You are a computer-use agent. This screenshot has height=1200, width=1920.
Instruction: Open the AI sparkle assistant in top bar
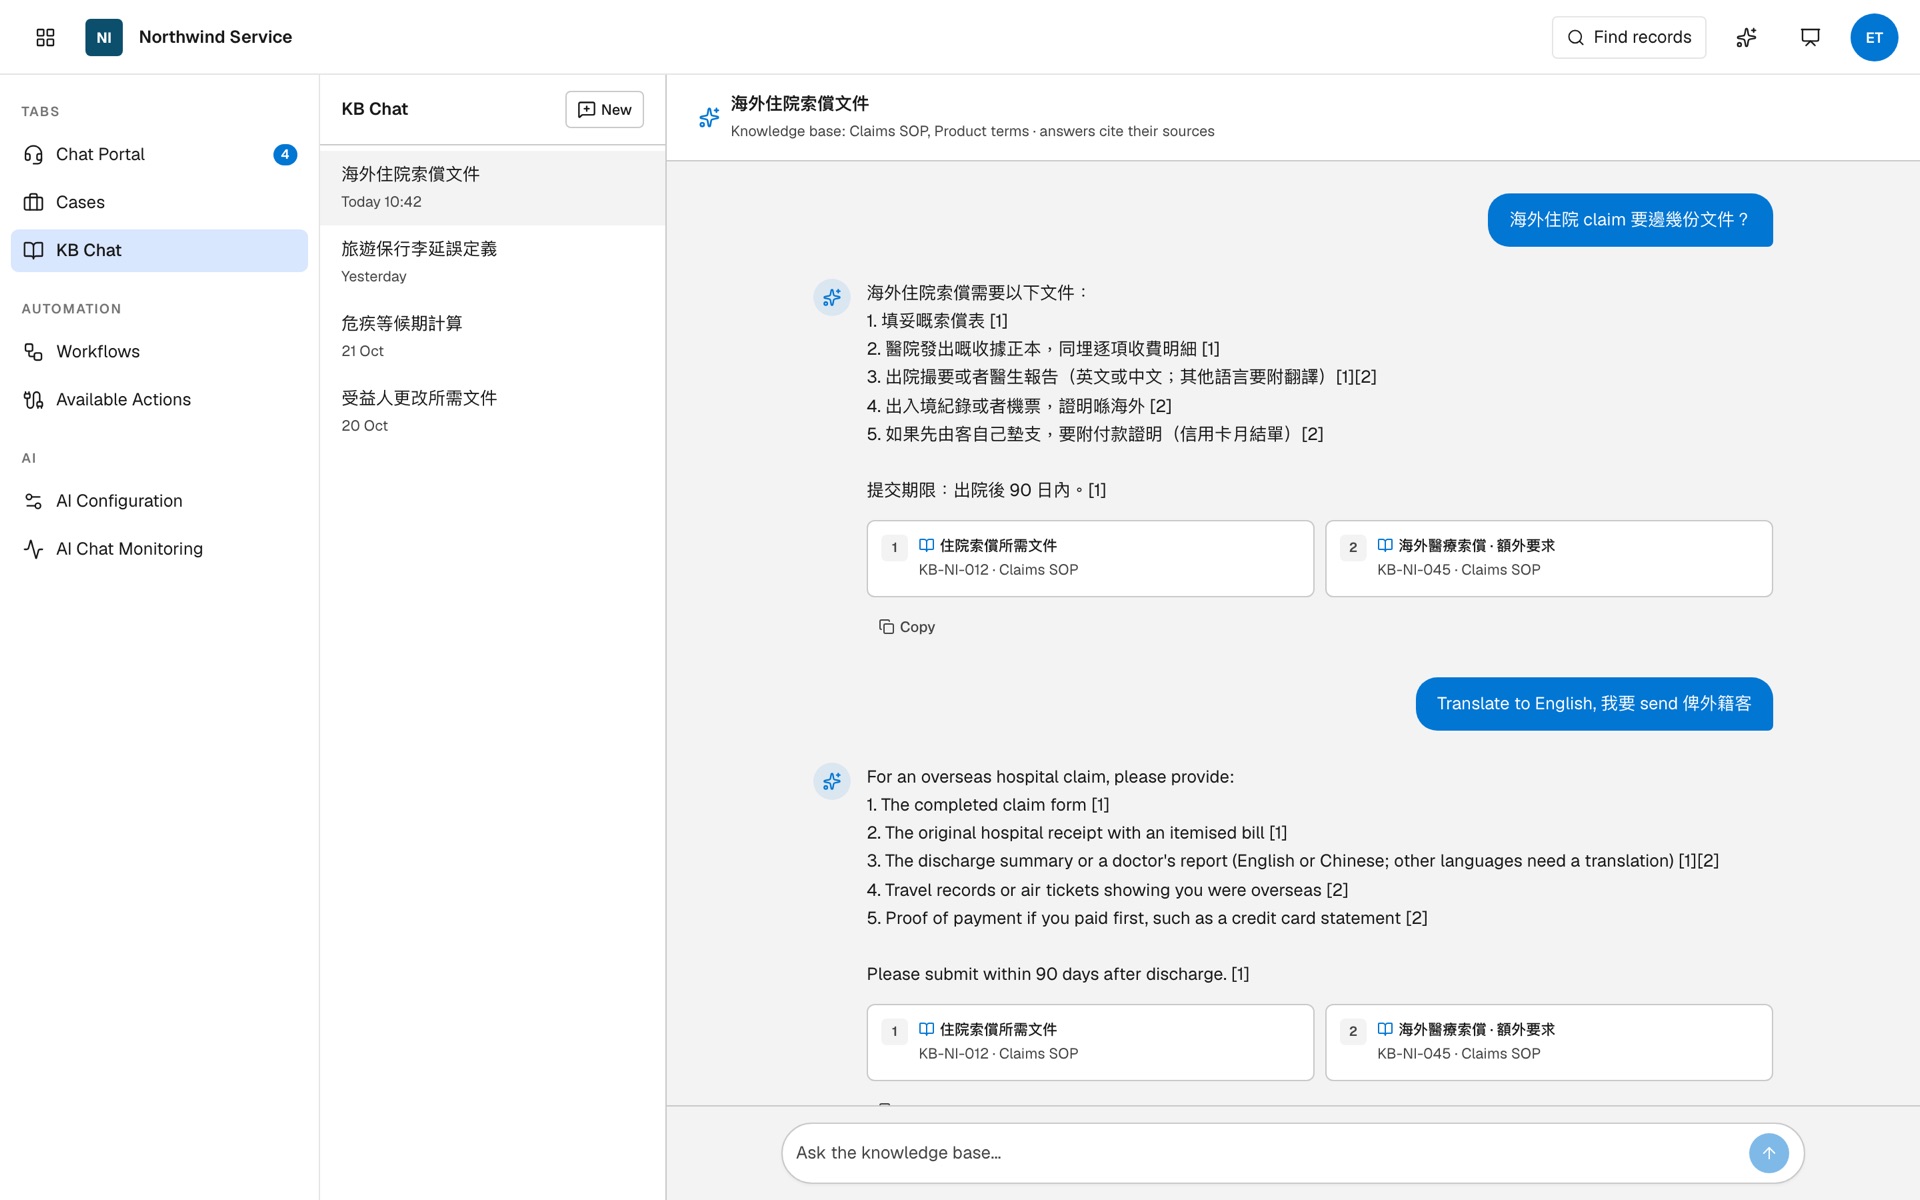[x=1746, y=37]
